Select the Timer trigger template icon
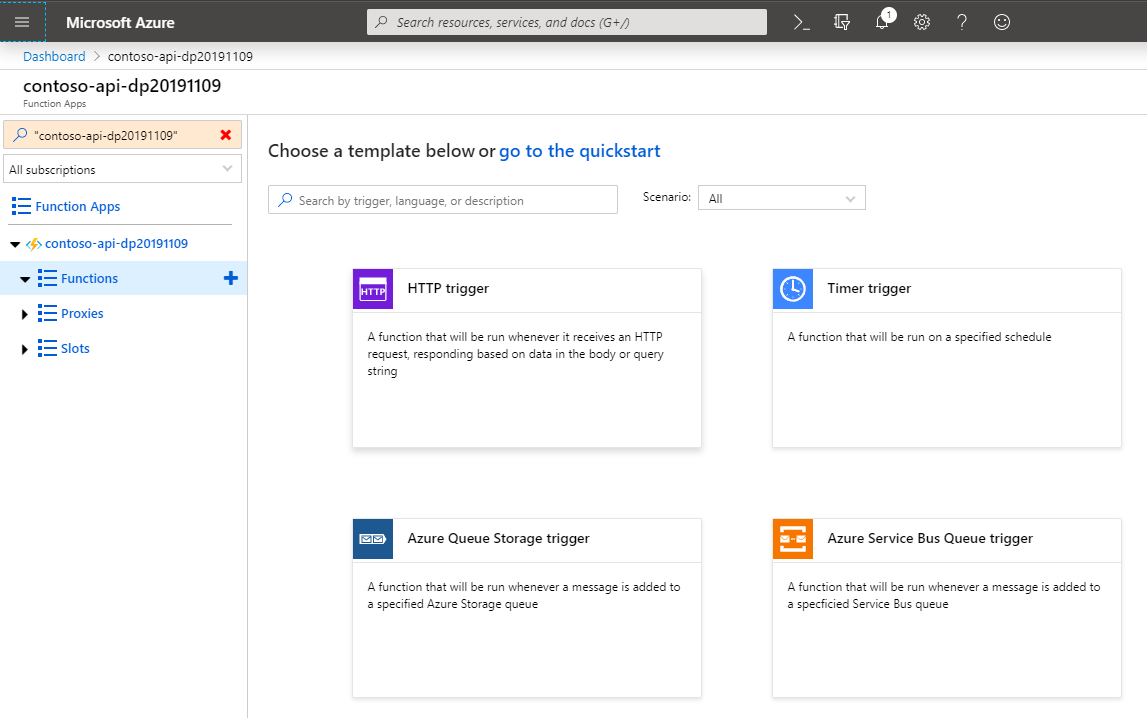1147x718 pixels. tap(792, 288)
